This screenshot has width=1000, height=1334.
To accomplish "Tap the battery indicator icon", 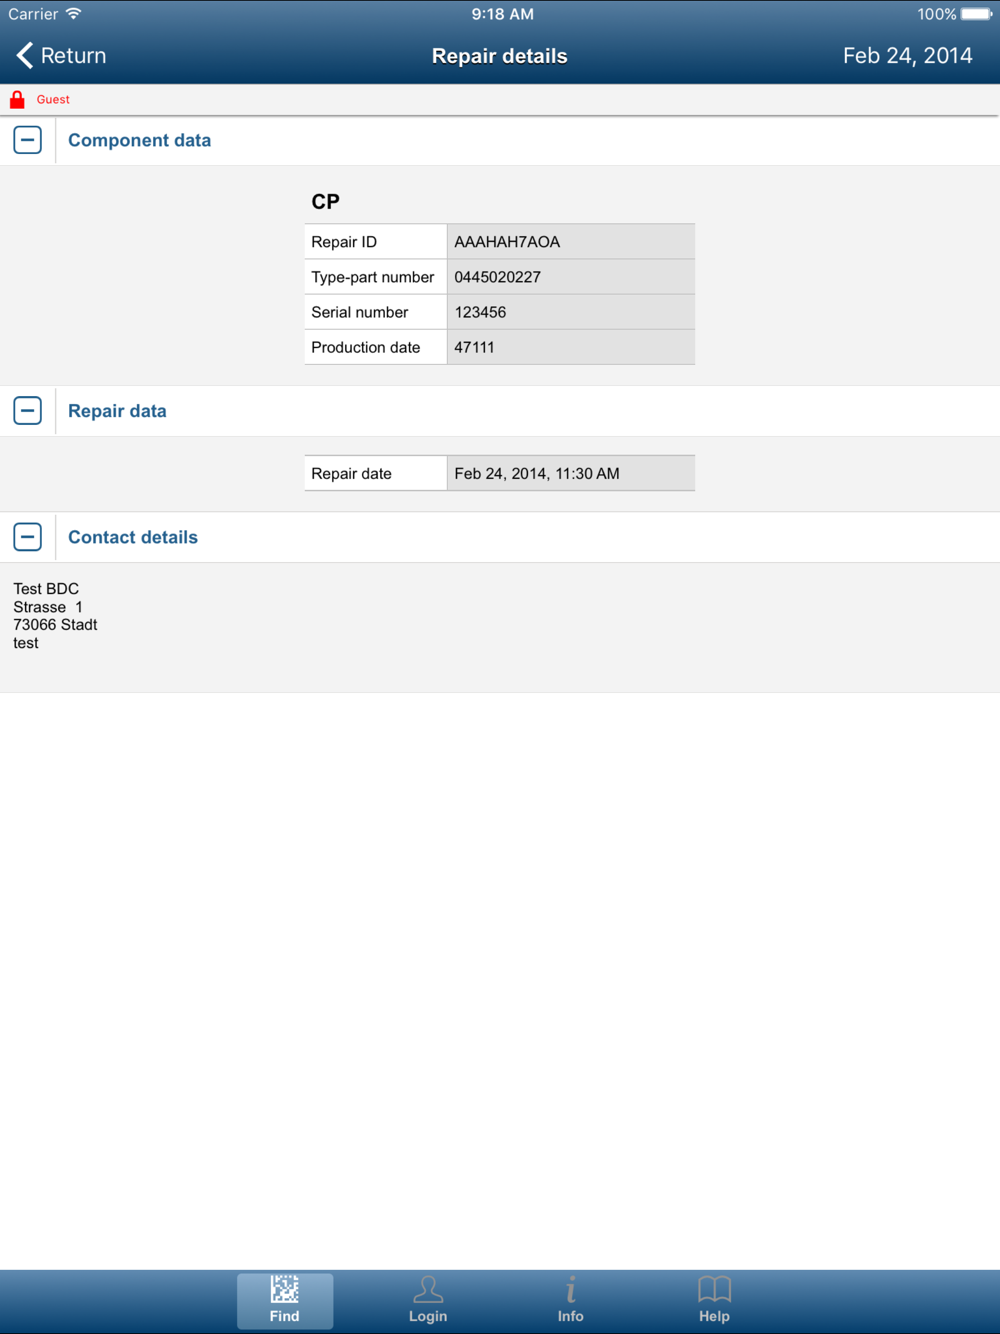I will click(x=977, y=14).
